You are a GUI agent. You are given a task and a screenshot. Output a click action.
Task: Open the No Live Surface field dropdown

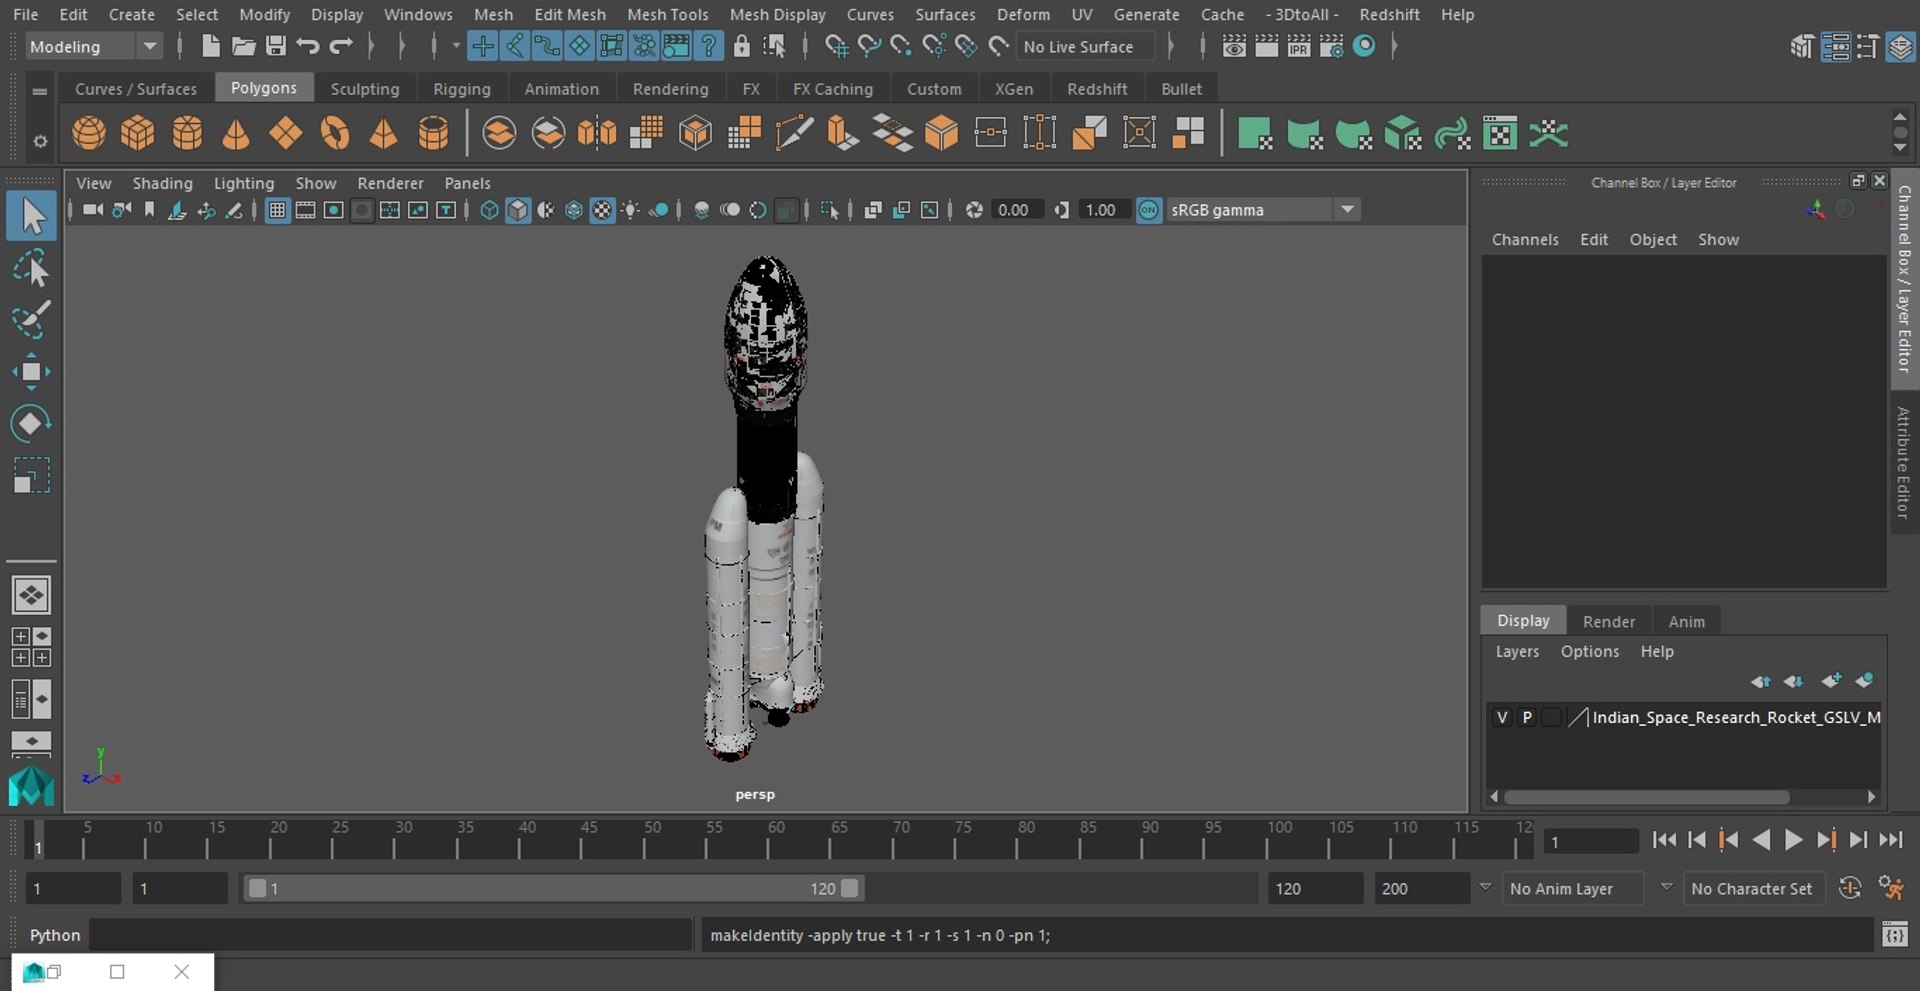coord(1085,46)
